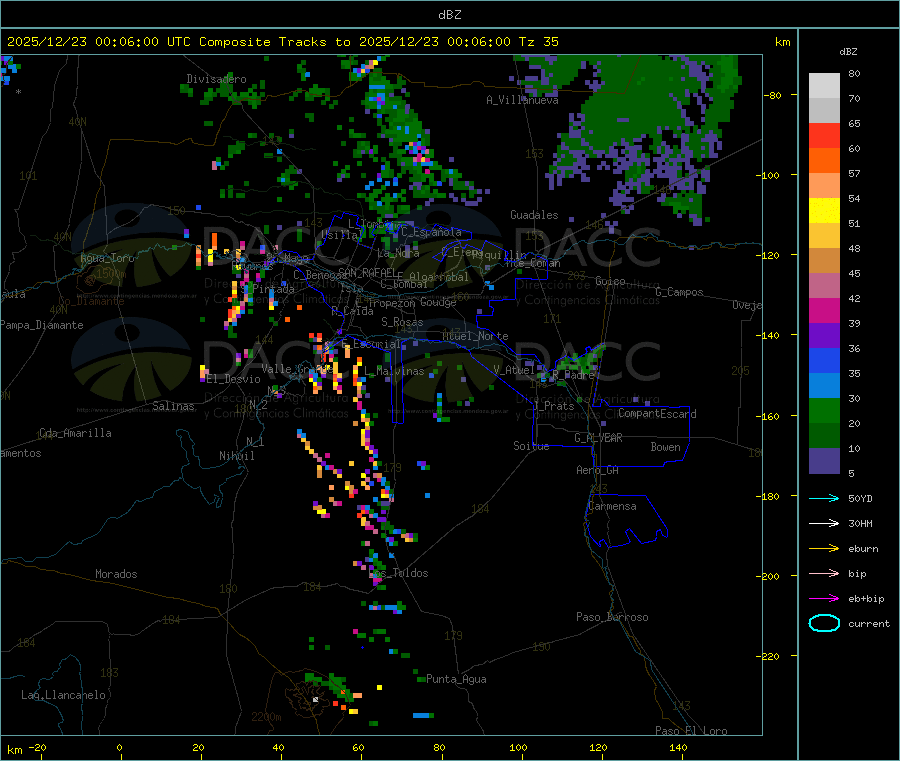Click the current cyan ellipse legend icon

coord(824,623)
